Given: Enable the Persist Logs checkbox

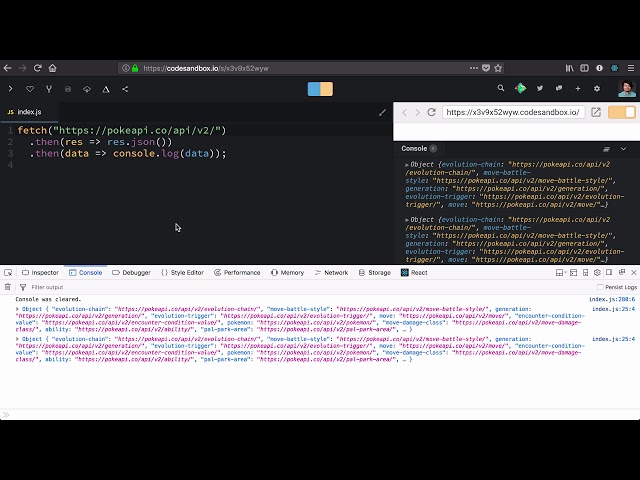Looking at the screenshot, I should [600, 287].
